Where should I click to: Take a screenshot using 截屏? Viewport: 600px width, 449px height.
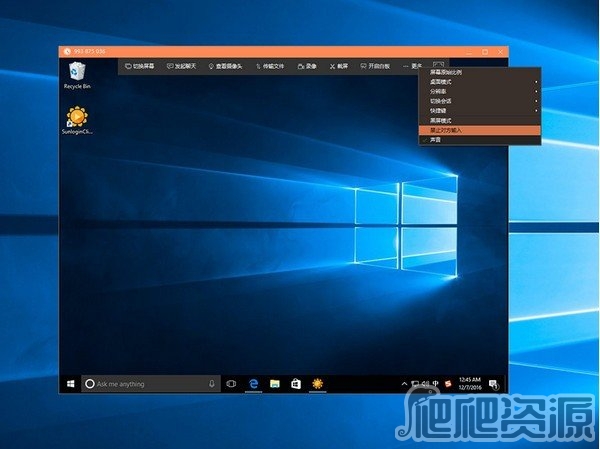[x=339, y=66]
